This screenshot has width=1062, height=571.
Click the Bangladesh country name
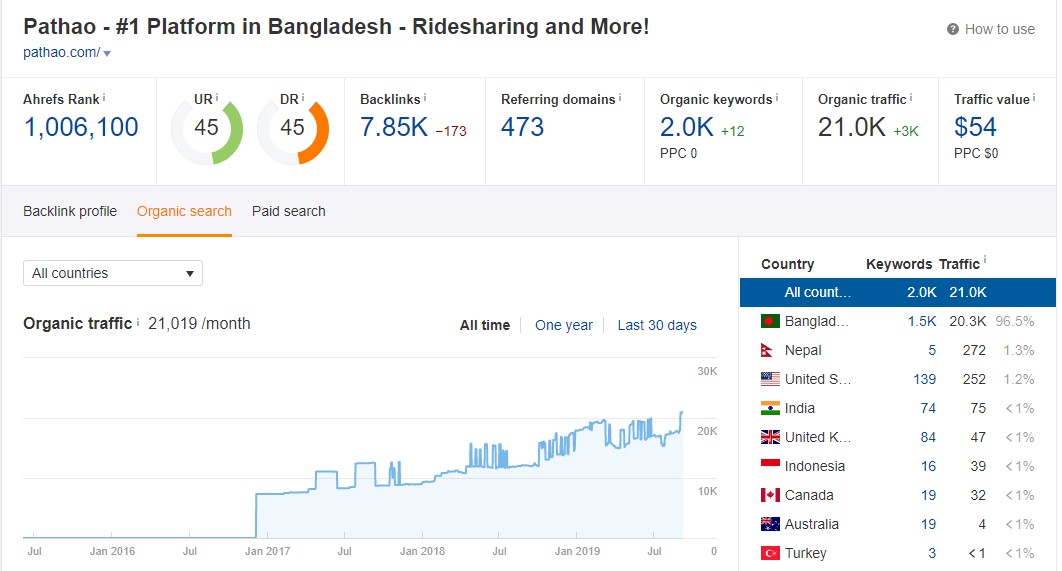pos(816,321)
